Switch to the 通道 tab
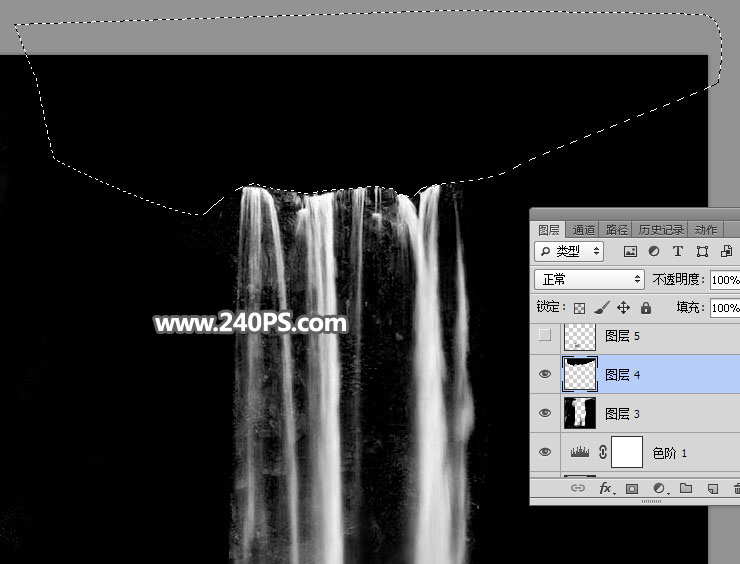 (583, 230)
